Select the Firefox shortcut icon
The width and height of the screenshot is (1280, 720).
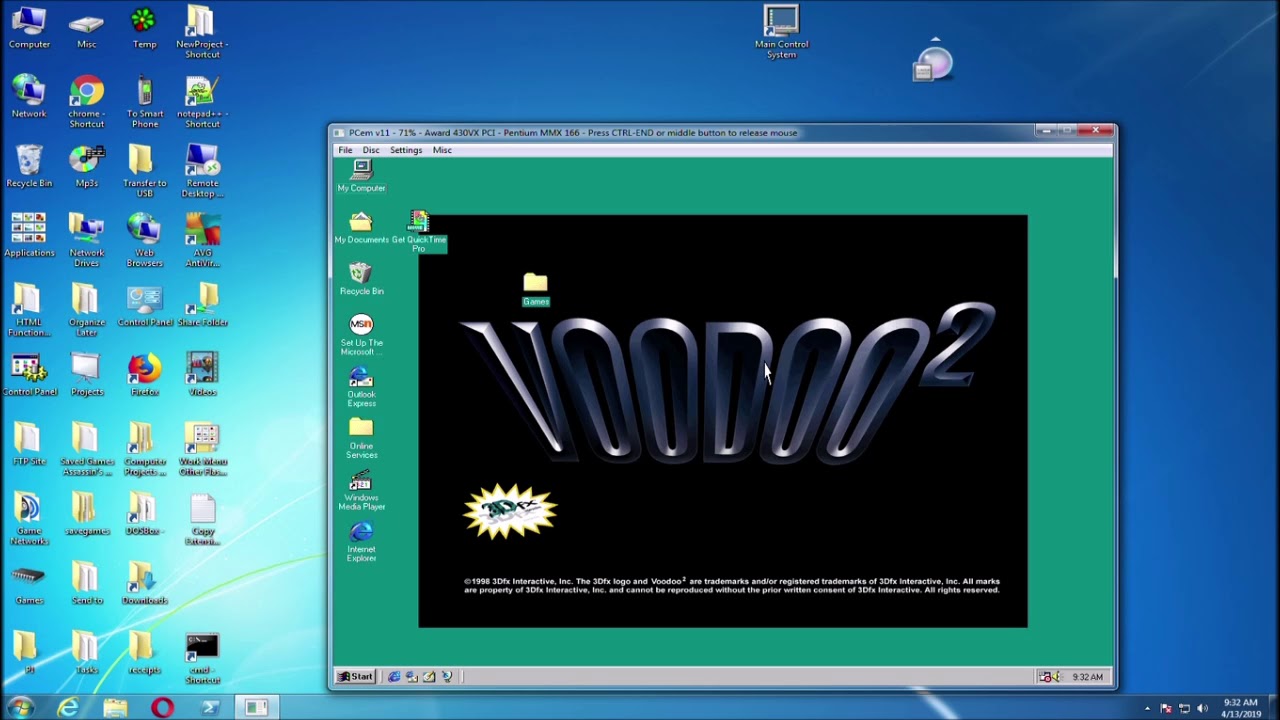(x=144, y=375)
